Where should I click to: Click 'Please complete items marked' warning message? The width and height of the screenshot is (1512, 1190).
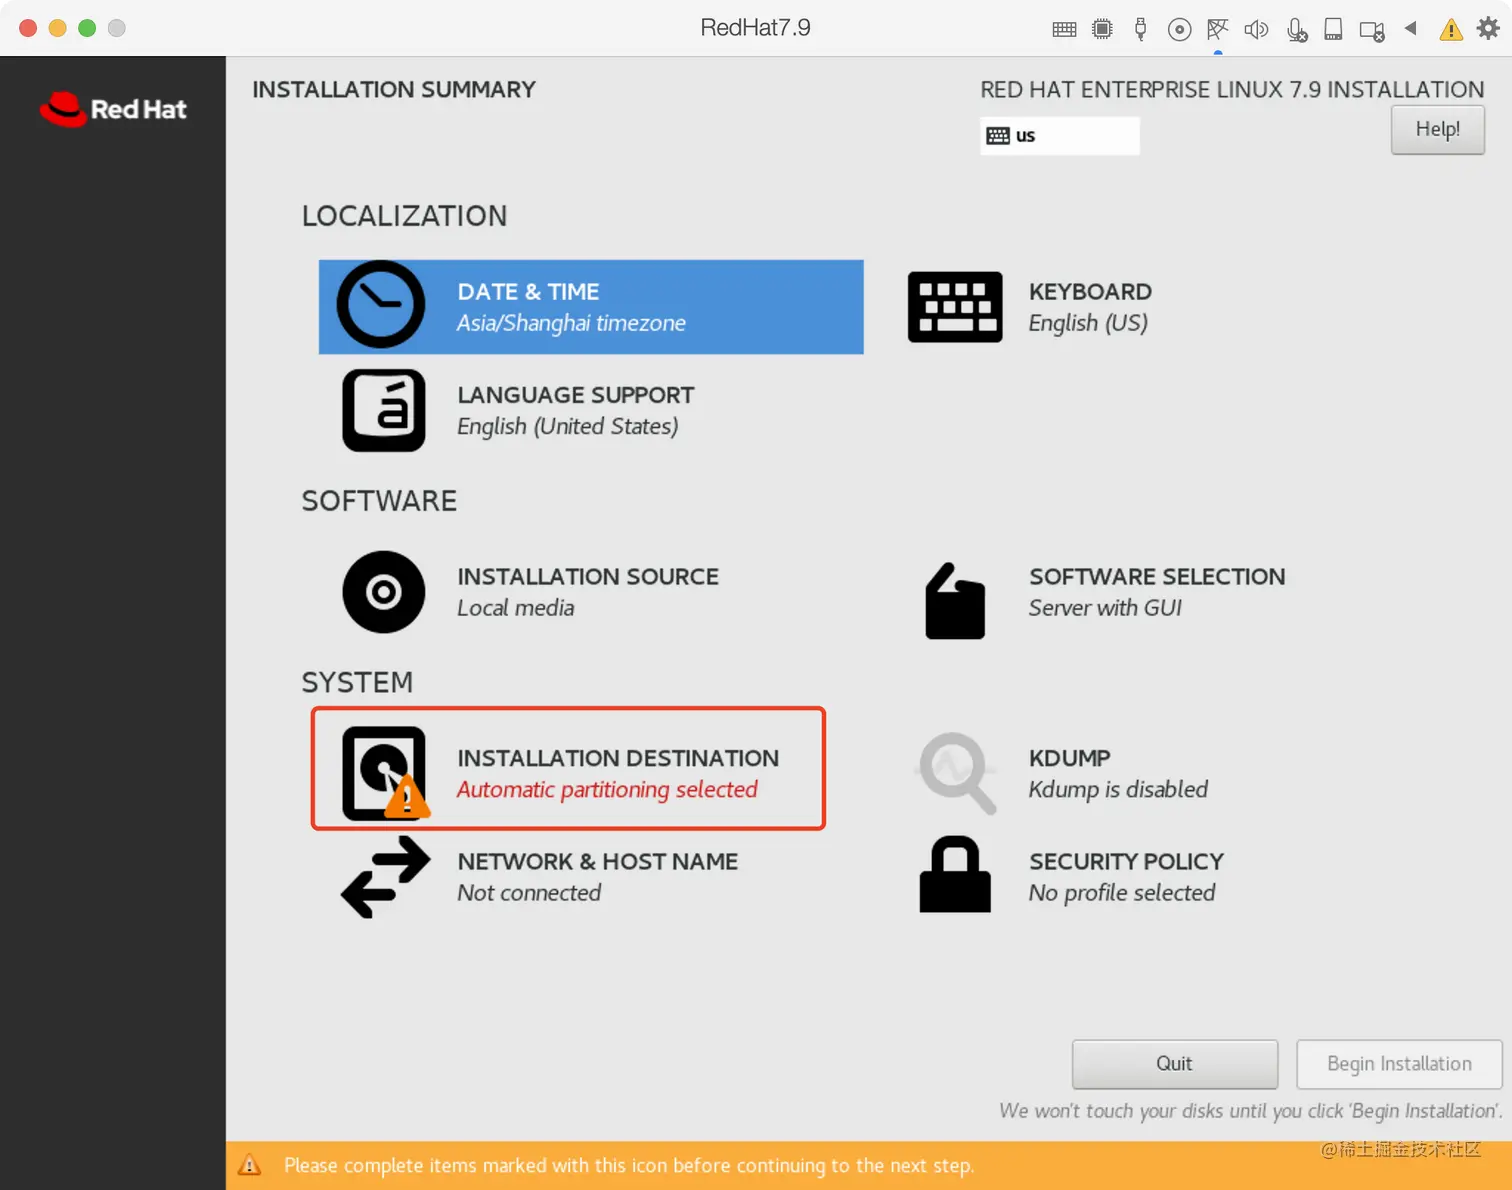(x=628, y=1166)
